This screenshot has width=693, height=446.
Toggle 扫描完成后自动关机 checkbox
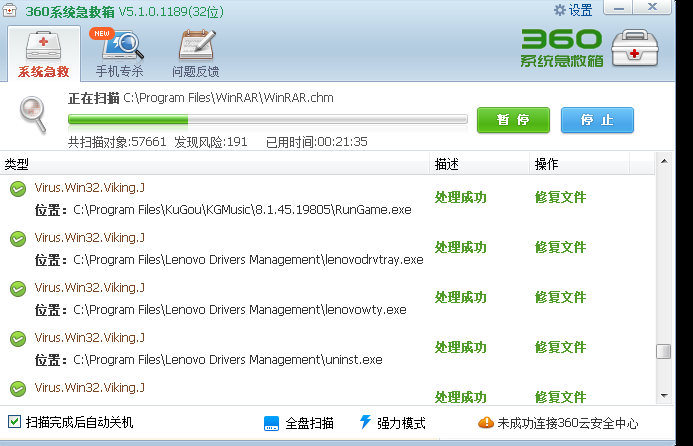tap(14, 422)
